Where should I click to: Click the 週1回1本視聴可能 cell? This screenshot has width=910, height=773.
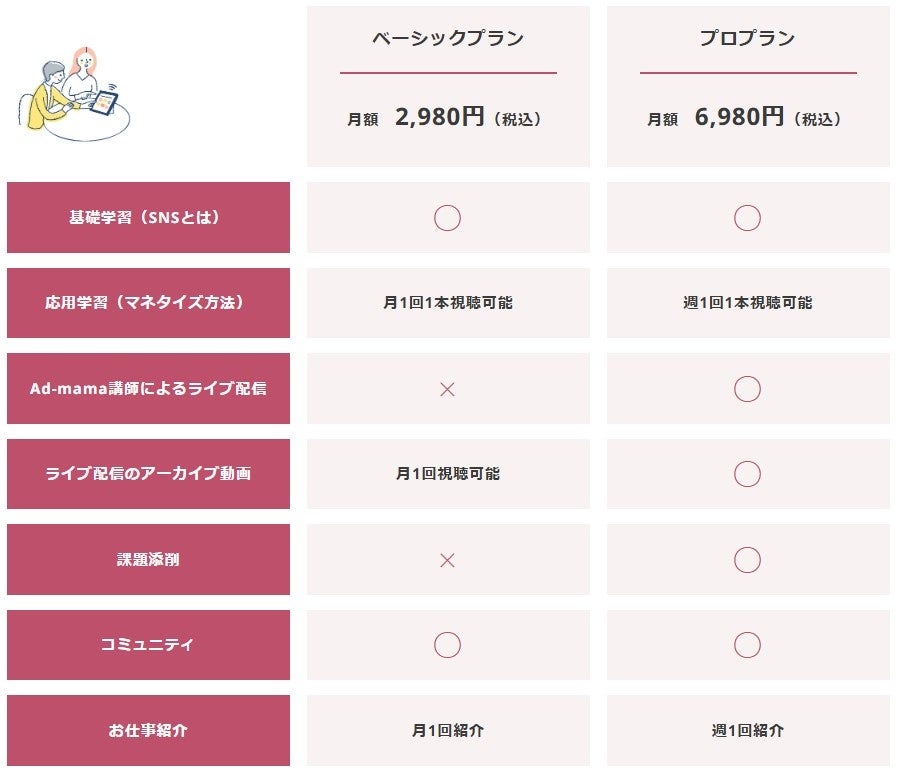pyautogui.click(x=747, y=303)
